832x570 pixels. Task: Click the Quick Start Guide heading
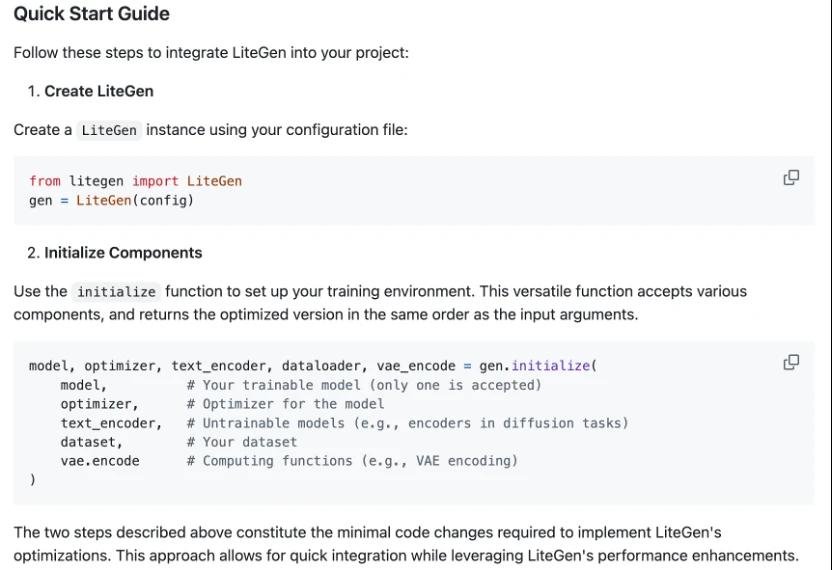91,14
